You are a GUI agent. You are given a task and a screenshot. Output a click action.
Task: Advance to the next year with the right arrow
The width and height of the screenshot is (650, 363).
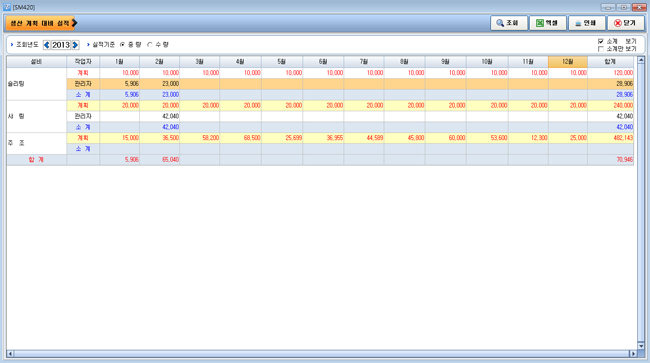75,45
